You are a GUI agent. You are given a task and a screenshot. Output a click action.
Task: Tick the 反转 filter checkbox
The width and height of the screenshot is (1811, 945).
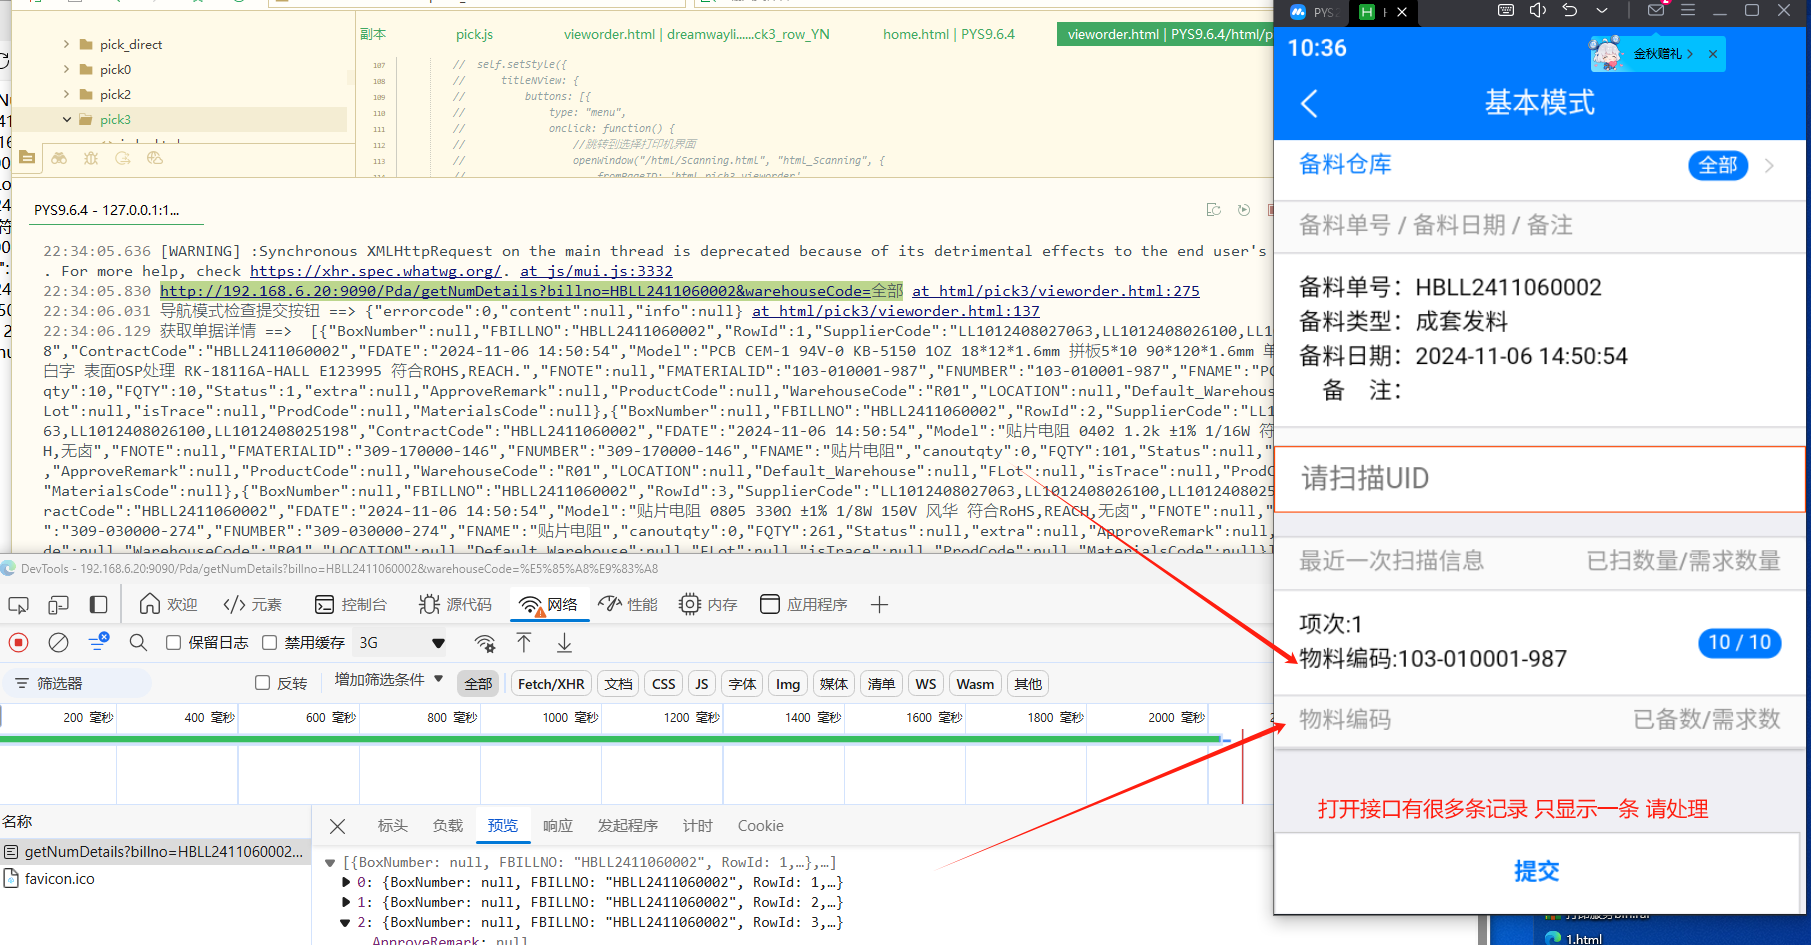click(263, 683)
